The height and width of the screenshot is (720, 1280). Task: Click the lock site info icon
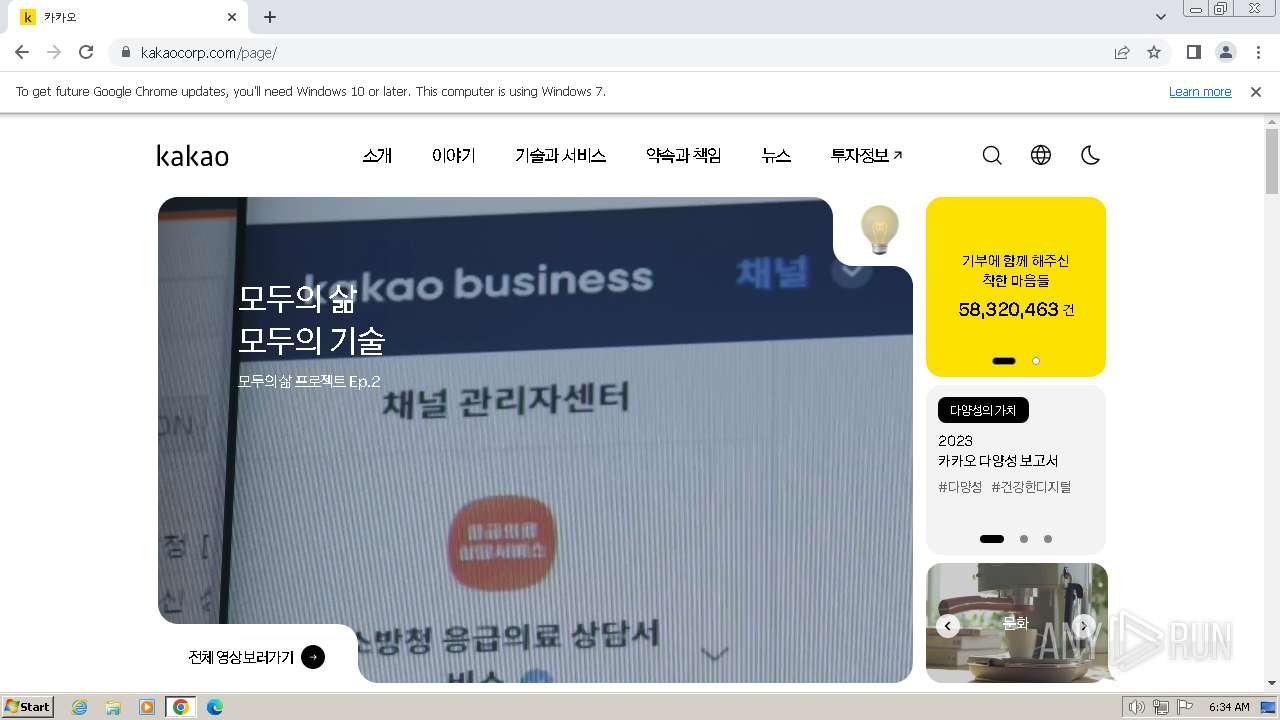pos(125,52)
